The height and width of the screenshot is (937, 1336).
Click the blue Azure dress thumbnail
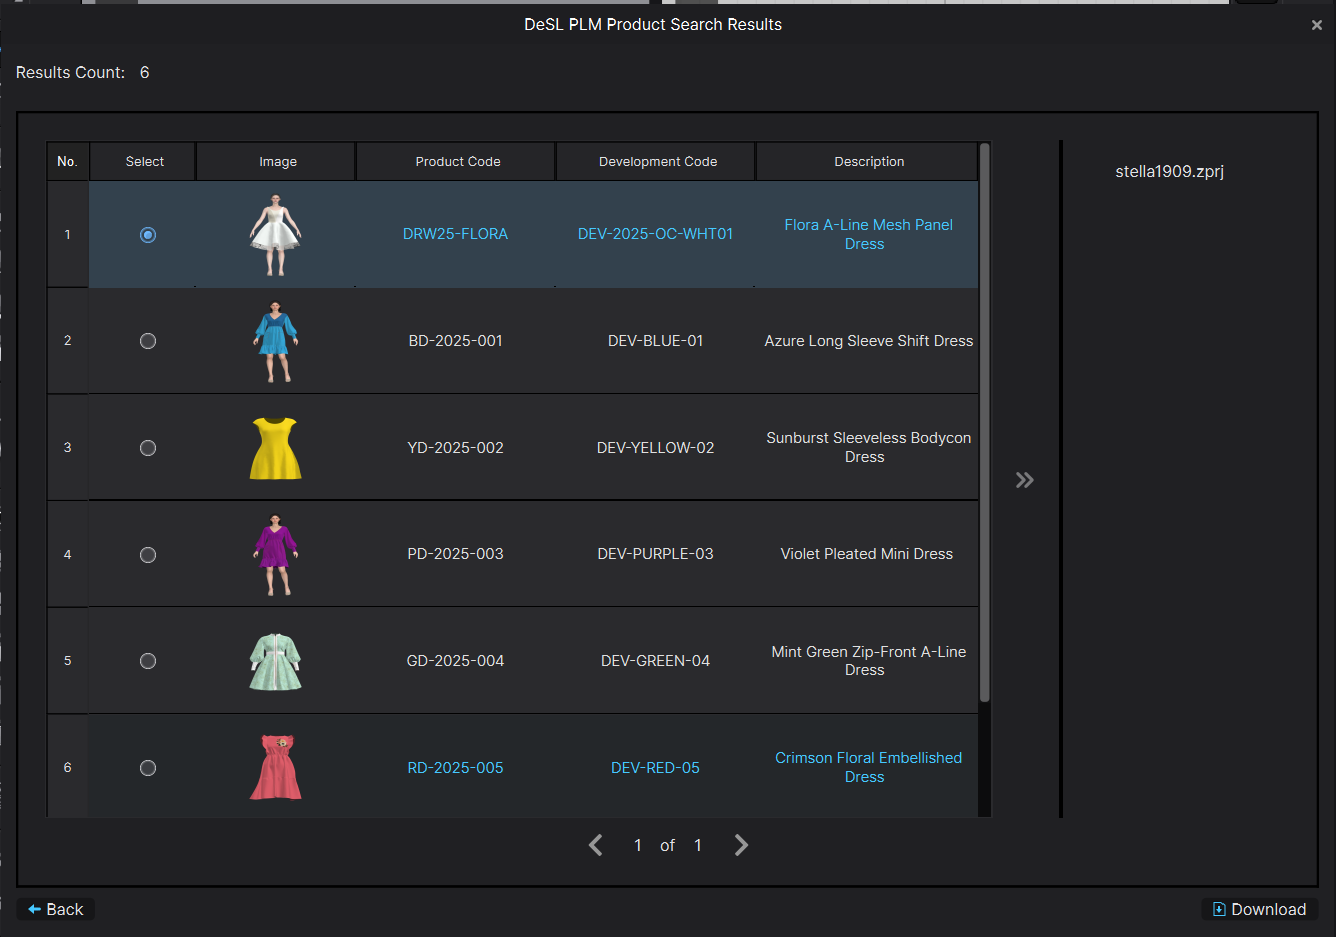tap(275, 341)
